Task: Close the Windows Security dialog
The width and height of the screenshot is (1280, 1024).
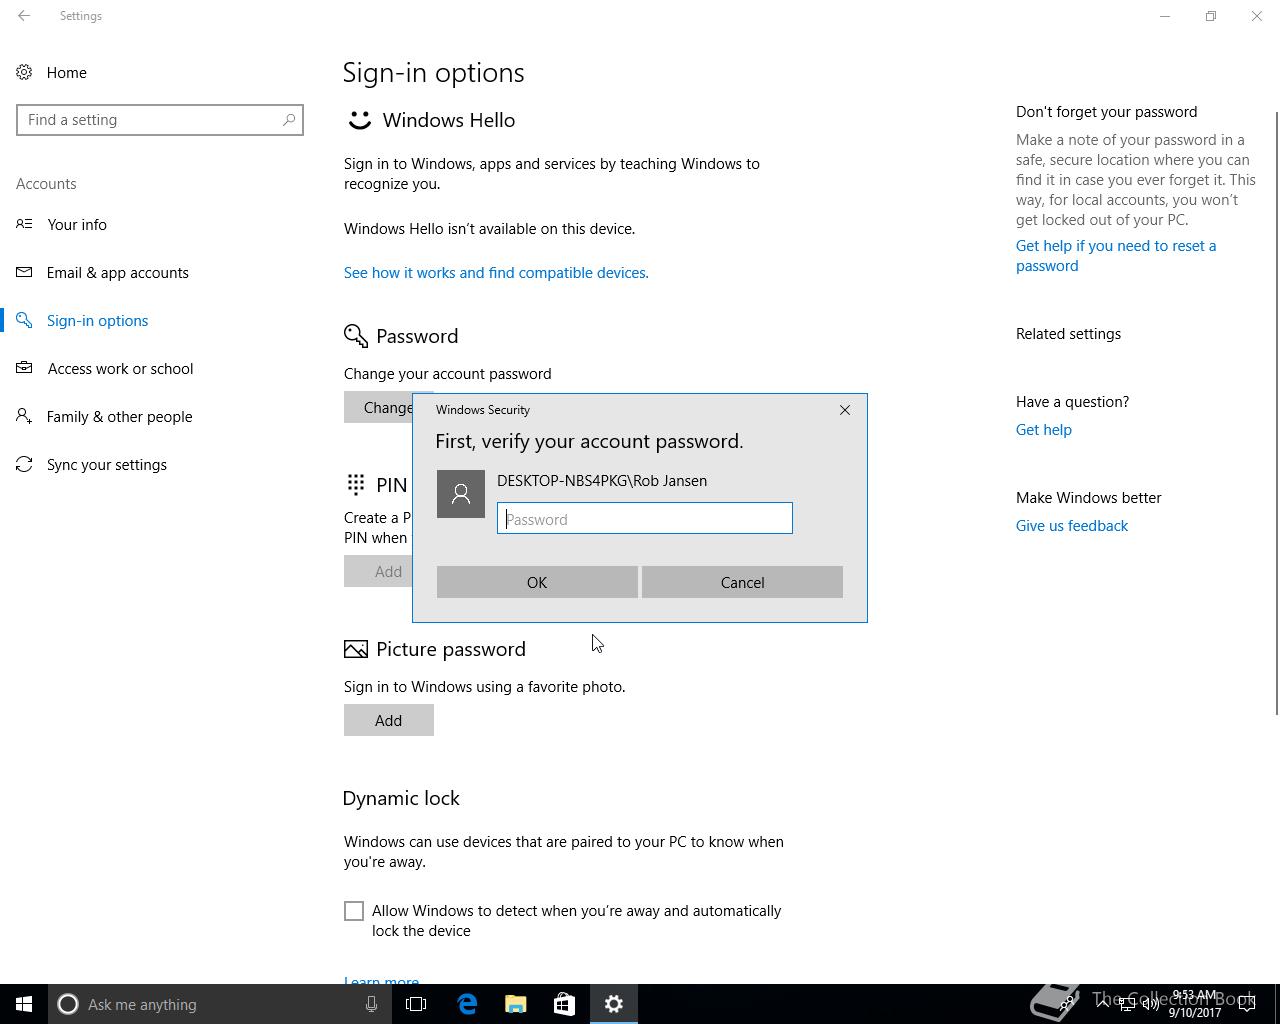Action: tap(845, 410)
